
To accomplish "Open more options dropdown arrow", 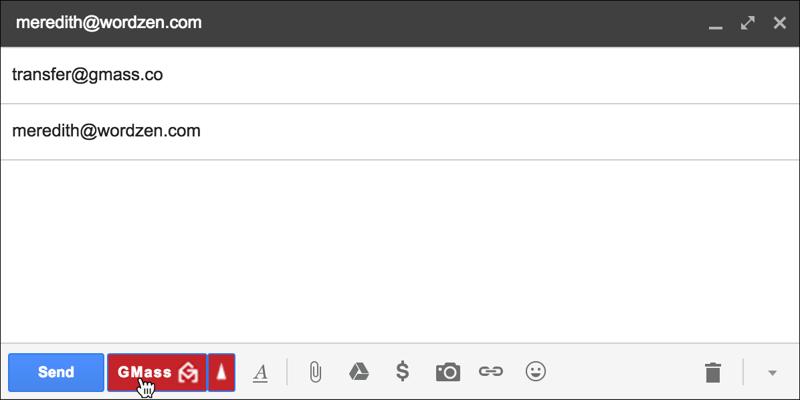I will 772,372.
